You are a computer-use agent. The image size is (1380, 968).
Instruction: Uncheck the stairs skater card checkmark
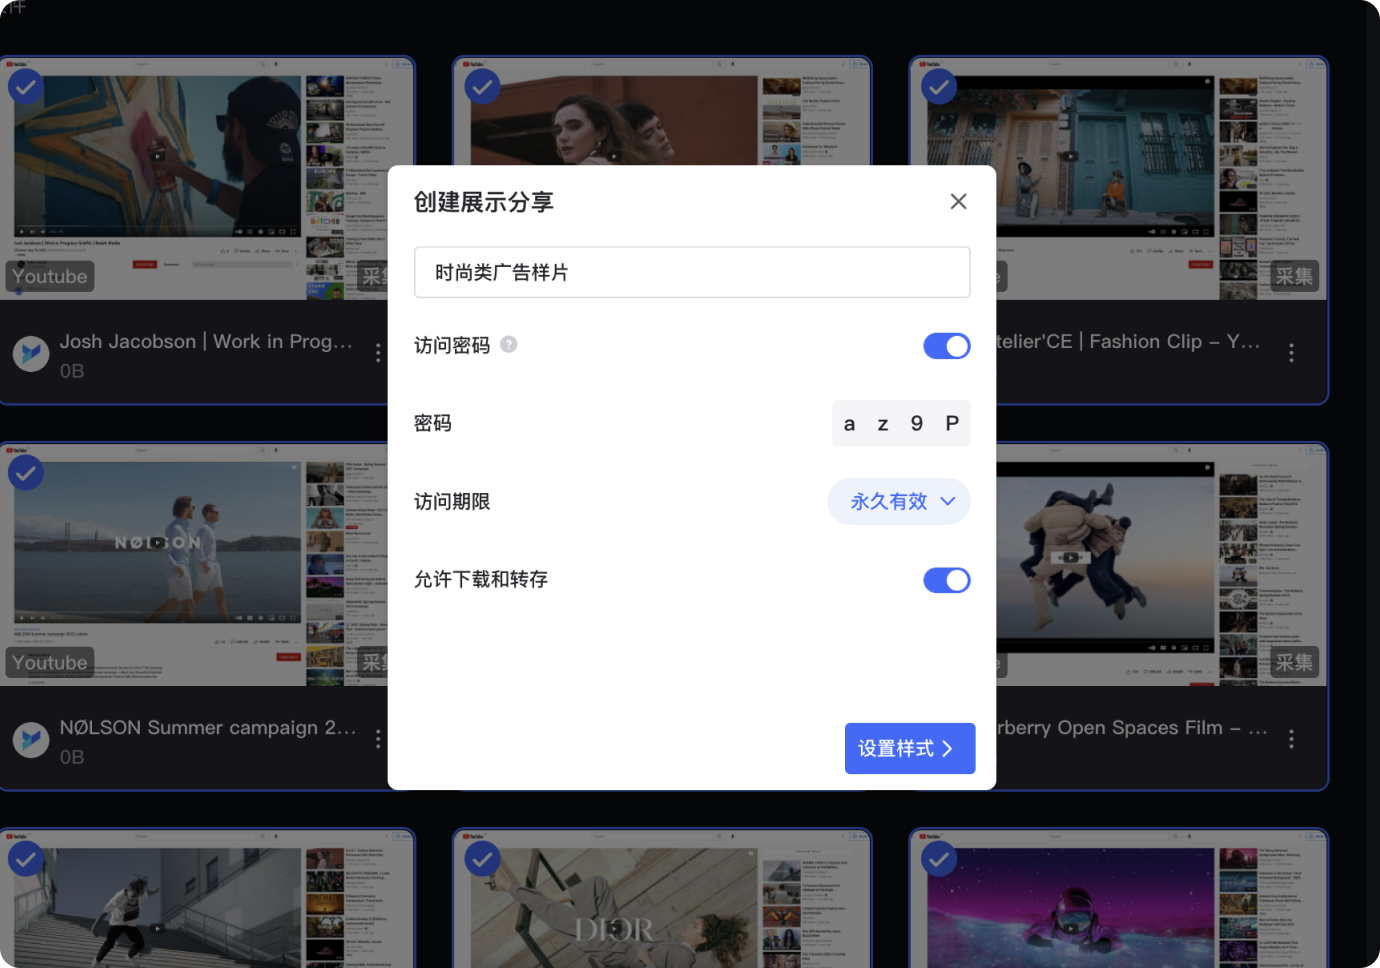point(26,859)
